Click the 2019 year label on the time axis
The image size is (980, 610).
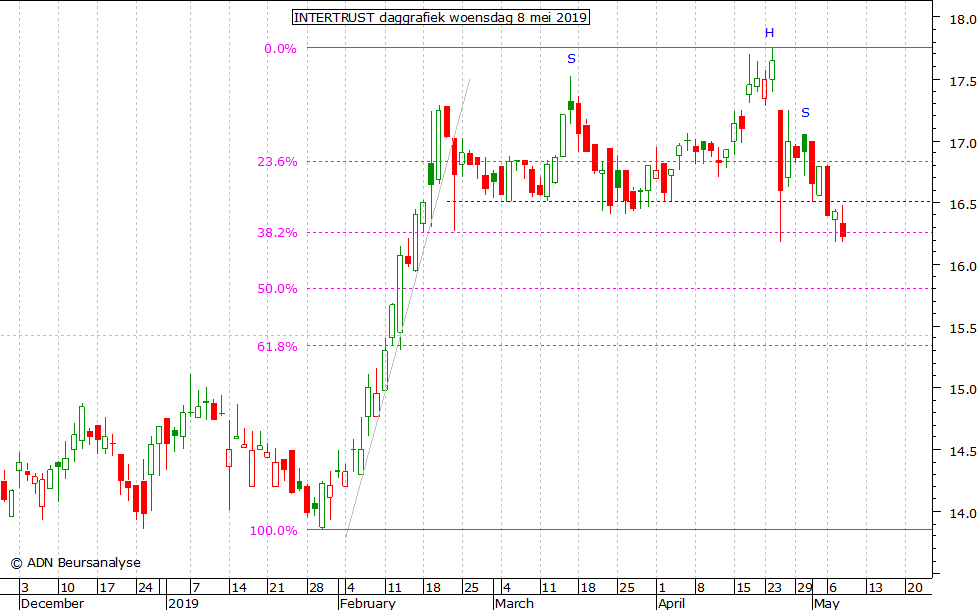click(183, 603)
